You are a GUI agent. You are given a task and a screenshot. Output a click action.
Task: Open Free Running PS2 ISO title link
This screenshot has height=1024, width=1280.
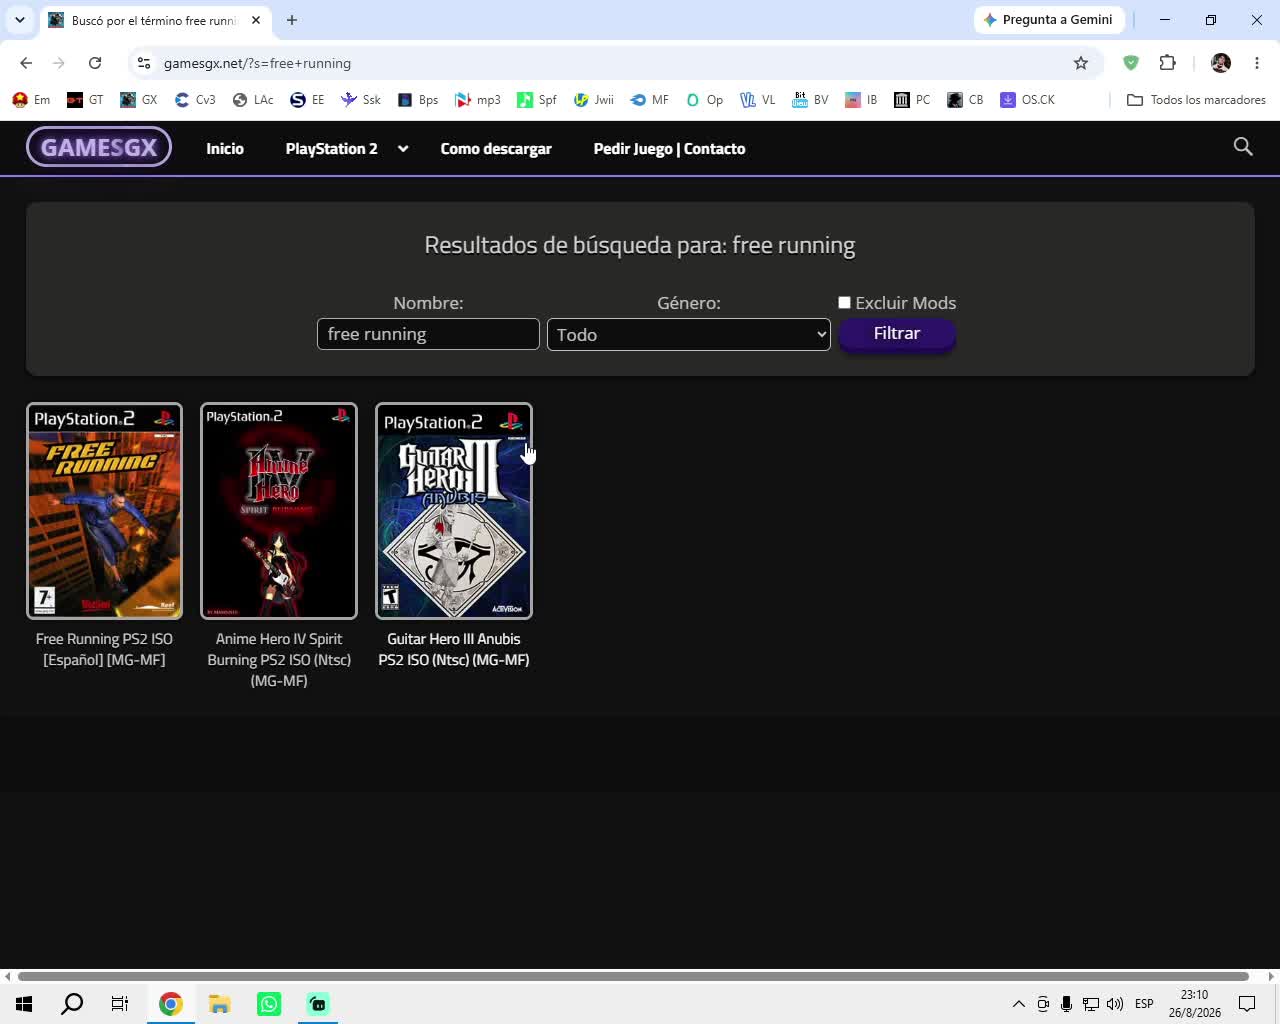click(x=104, y=649)
